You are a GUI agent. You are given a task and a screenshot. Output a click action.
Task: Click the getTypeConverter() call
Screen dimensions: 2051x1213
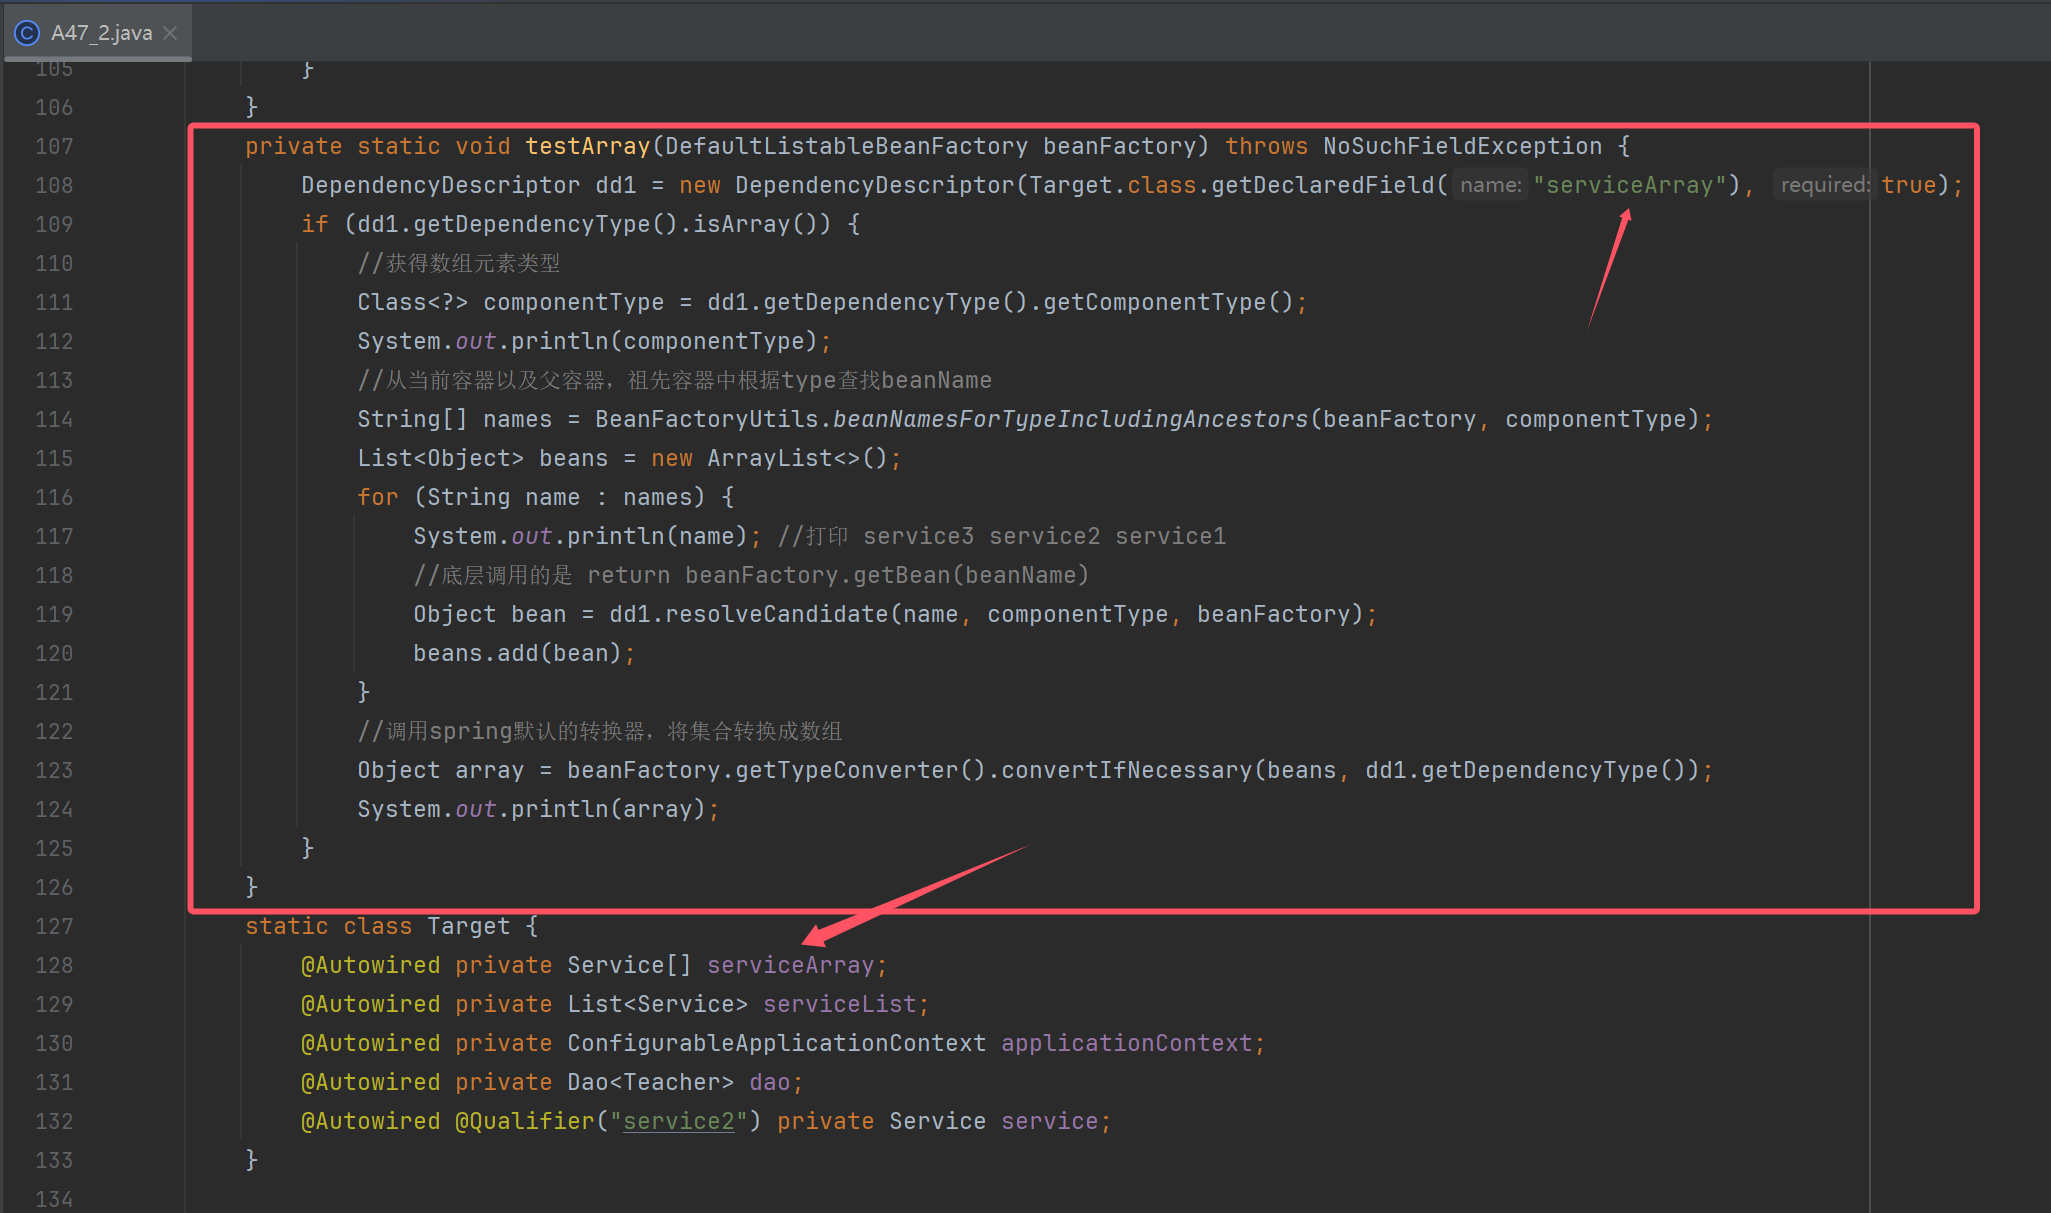pyautogui.click(x=860, y=770)
